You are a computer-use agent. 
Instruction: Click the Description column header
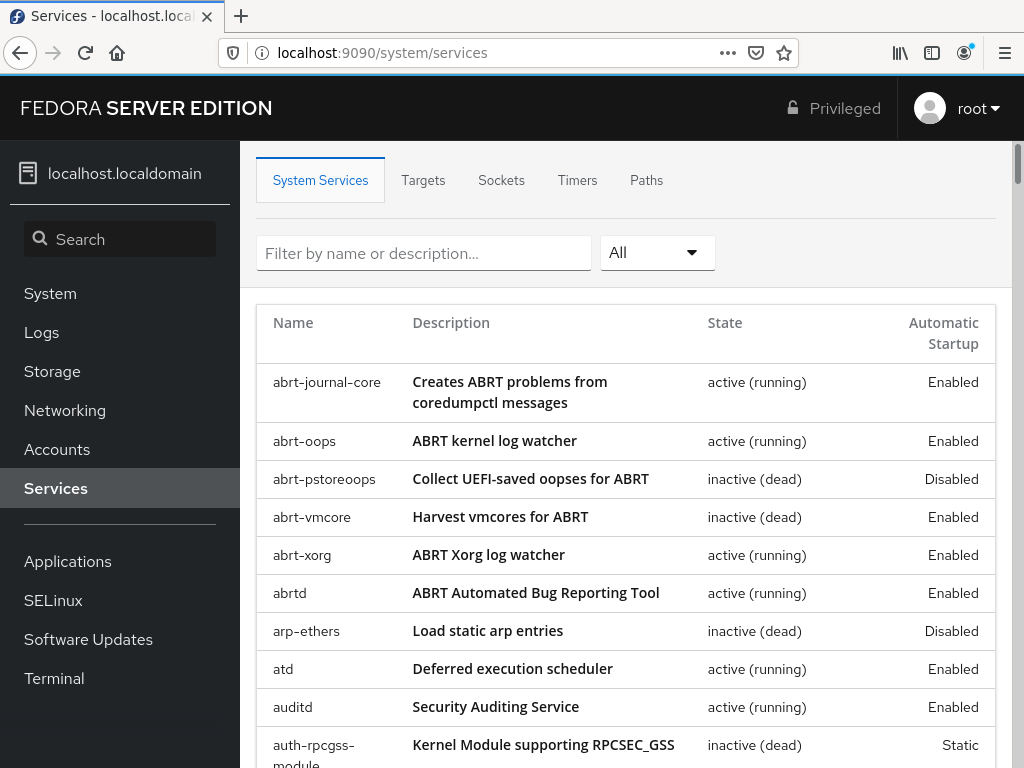click(451, 323)
